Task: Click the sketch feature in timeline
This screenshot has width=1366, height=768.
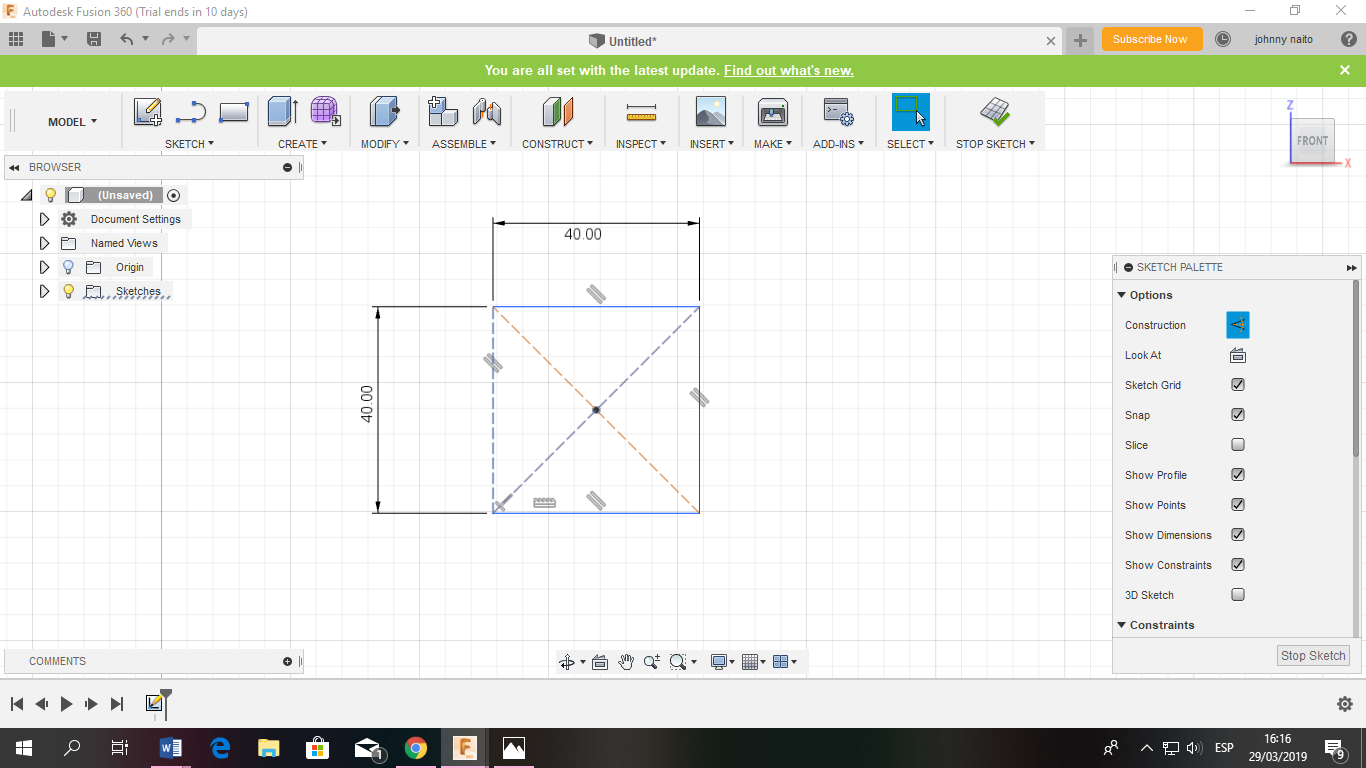Action: pos(154,704)
